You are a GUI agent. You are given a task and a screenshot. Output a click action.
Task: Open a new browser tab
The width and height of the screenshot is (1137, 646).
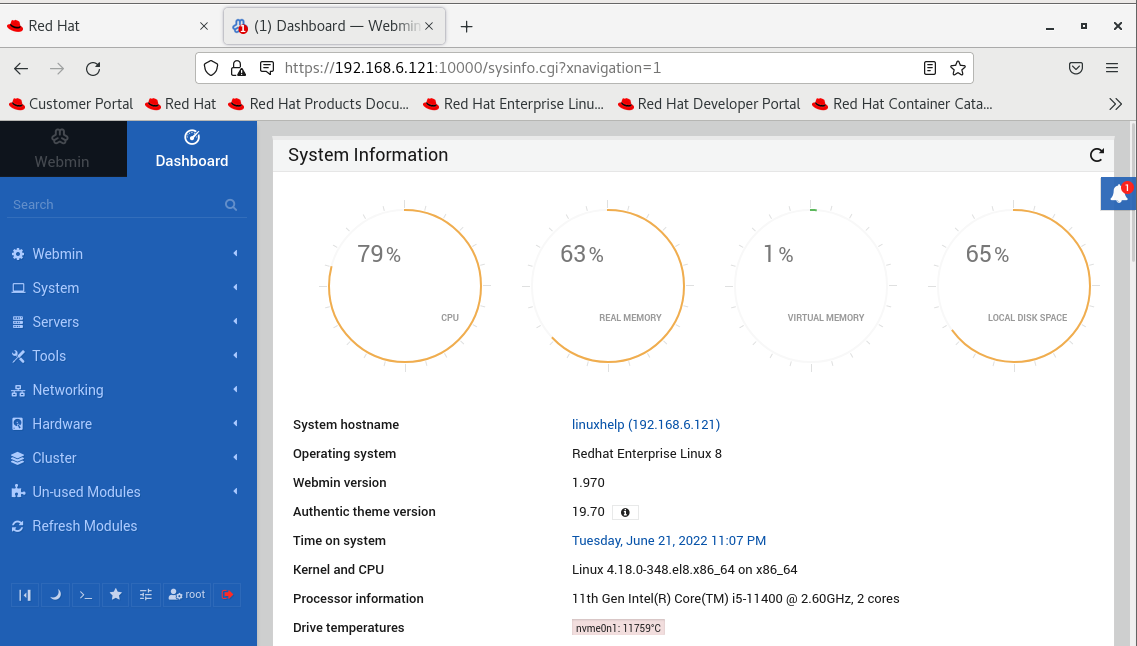coord(466,26)
